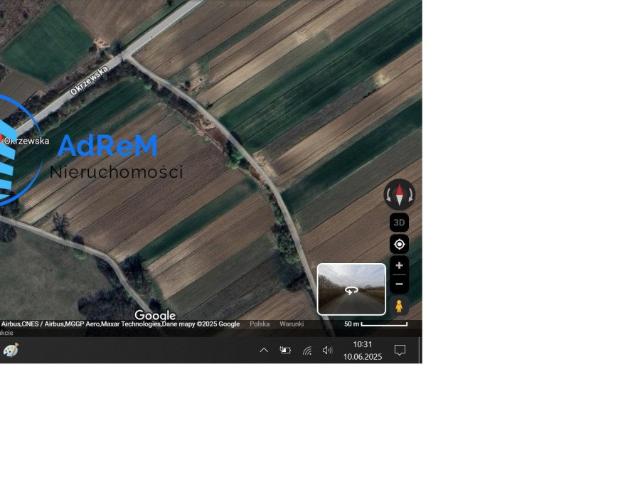Click the map data copyright text
Viewport: 640px width, 480px height.
coord(120,324)
